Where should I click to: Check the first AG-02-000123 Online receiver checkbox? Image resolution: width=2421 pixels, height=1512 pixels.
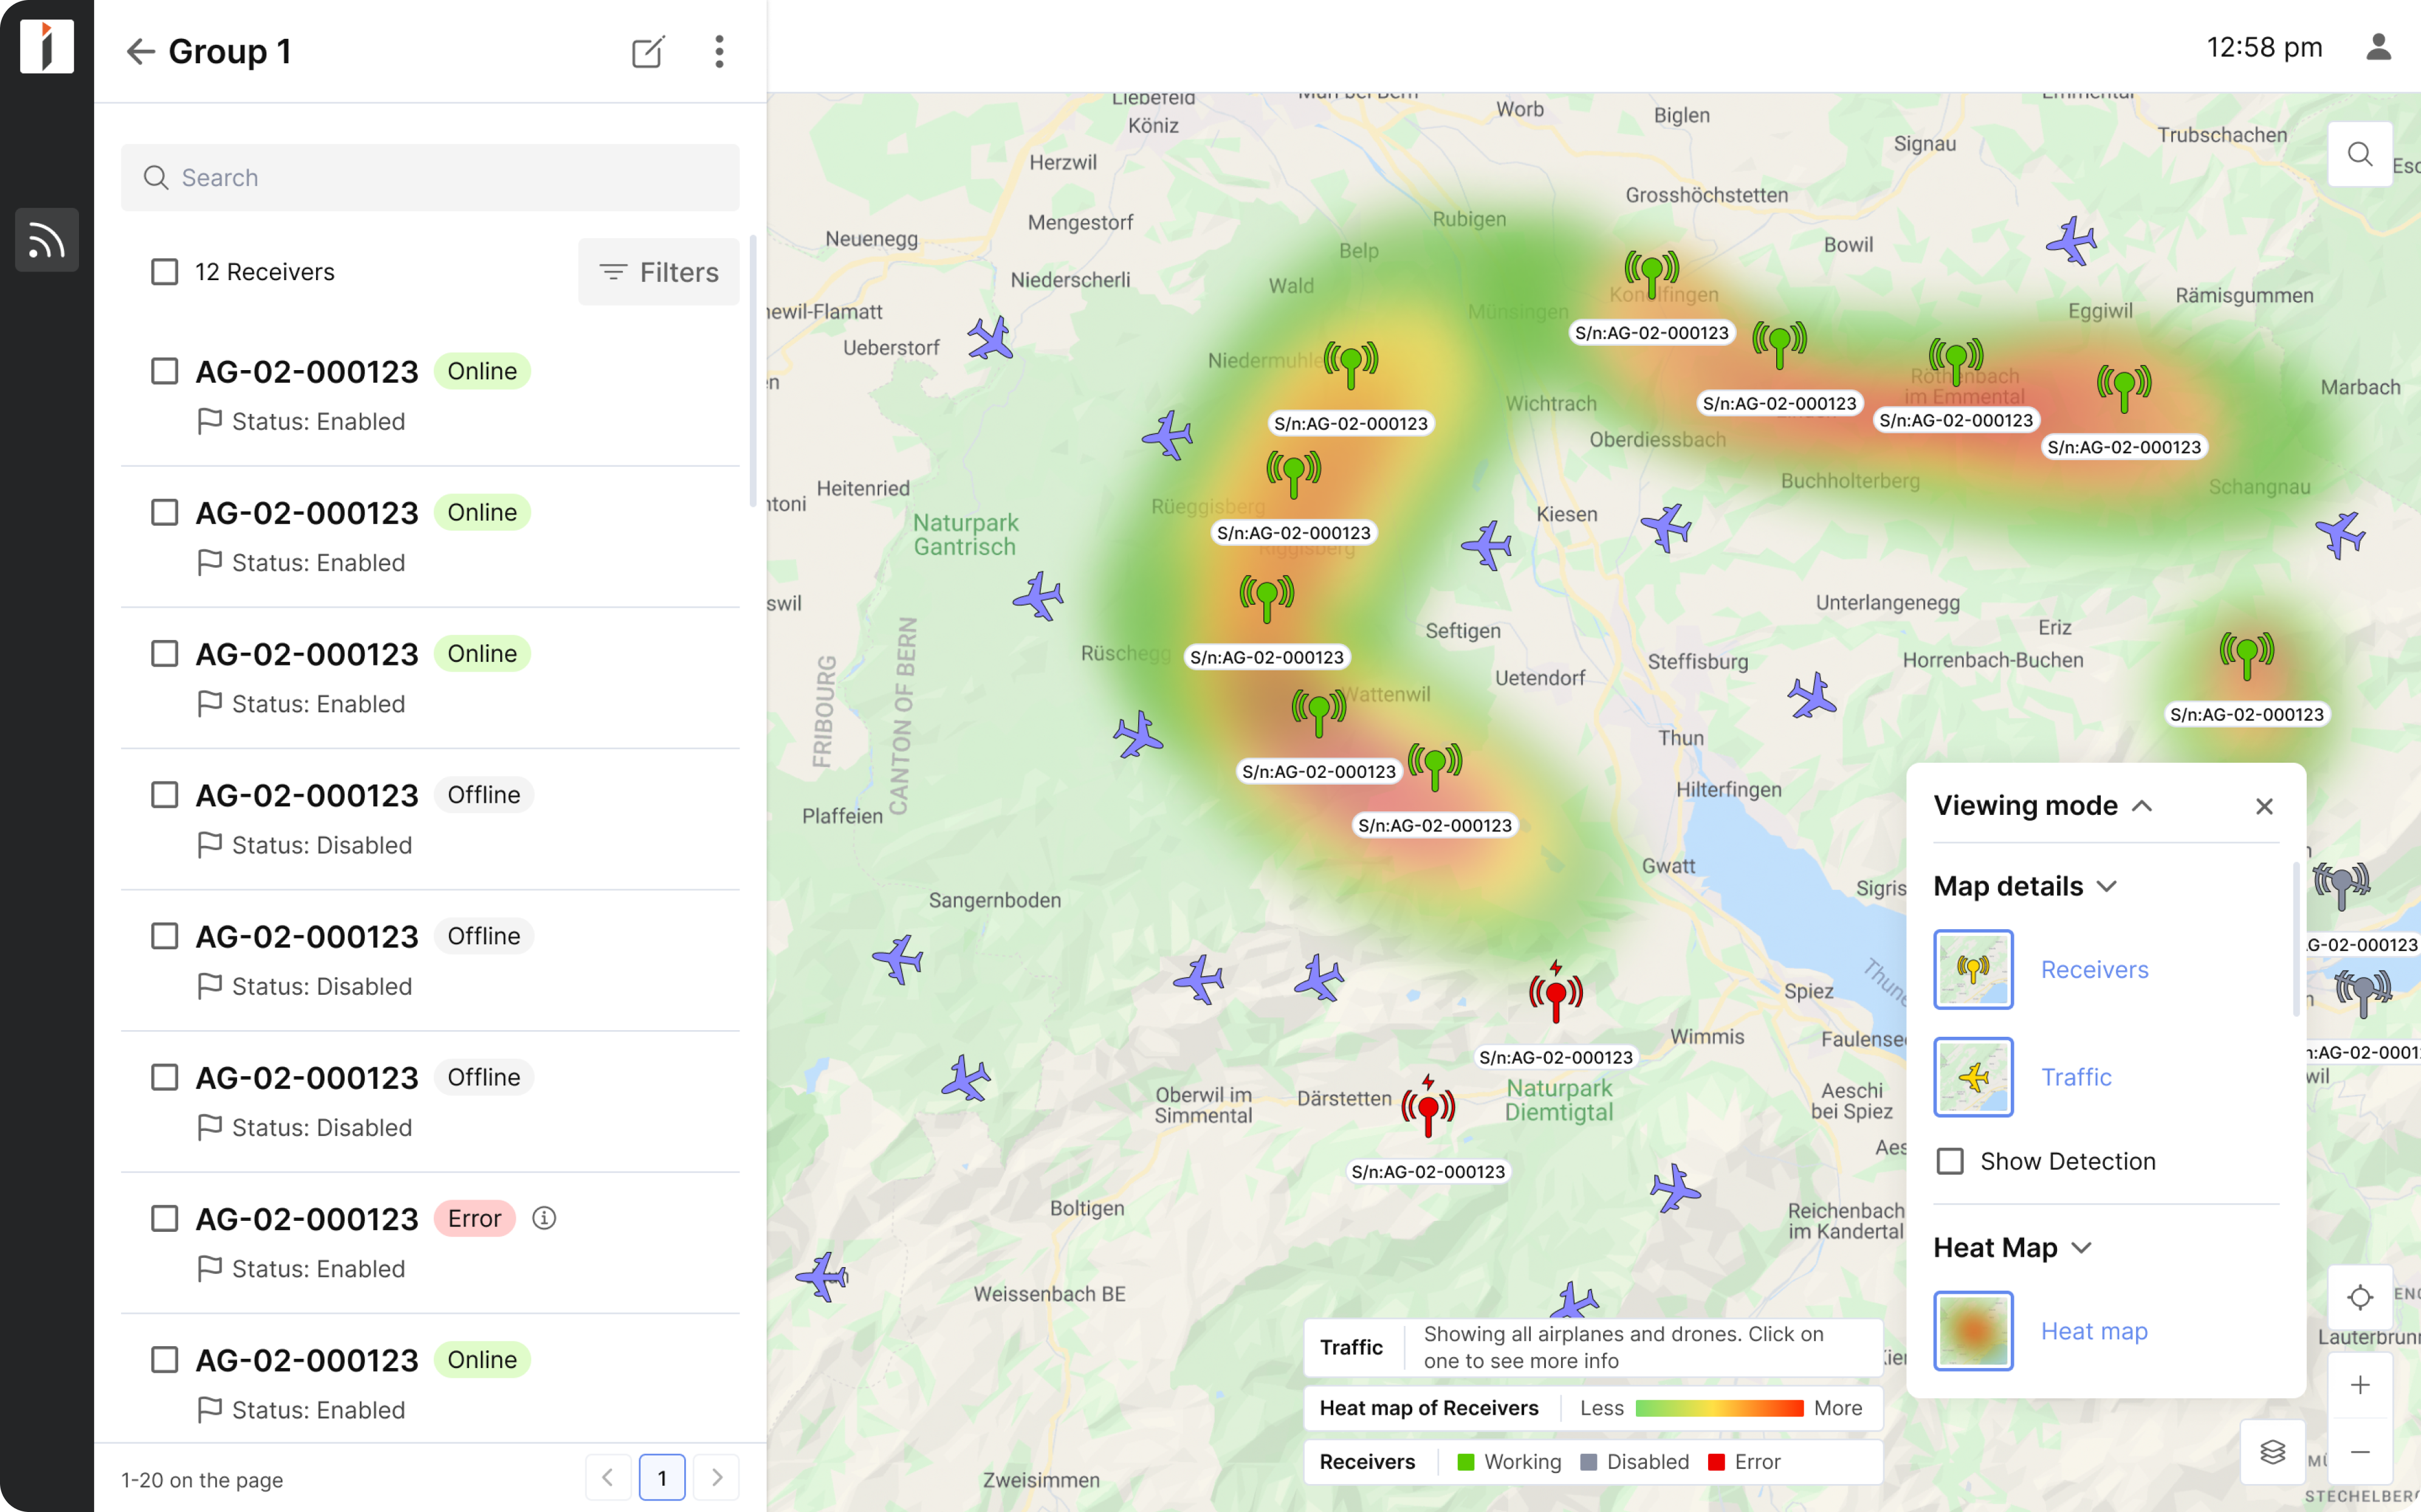pyautogui.click(x=164, y=370)
